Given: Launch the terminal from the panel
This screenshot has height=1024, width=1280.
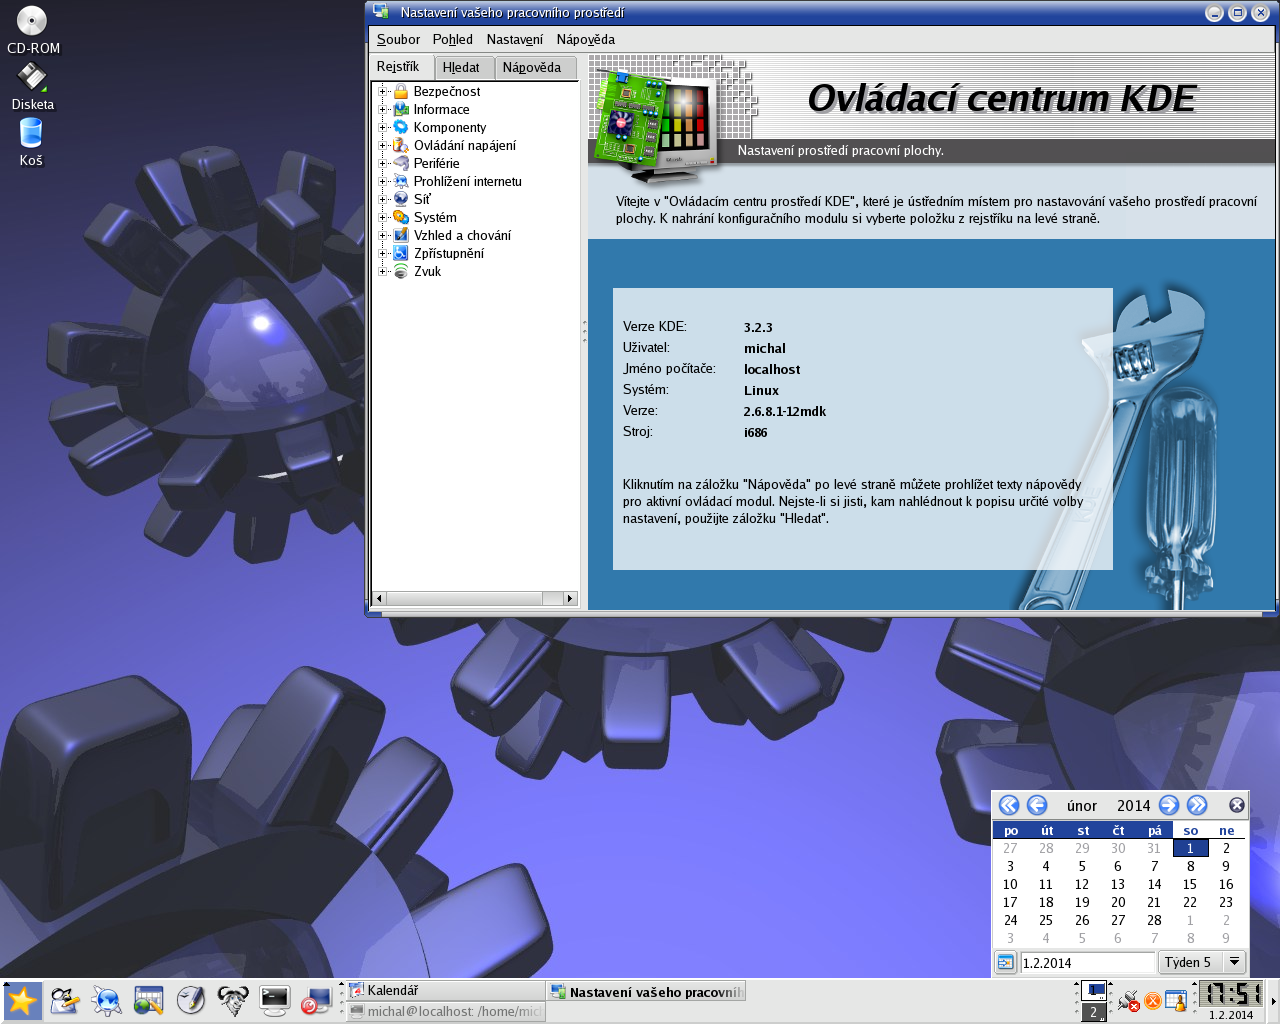Looking at the screenshot, I should [x=274, y=1001].
